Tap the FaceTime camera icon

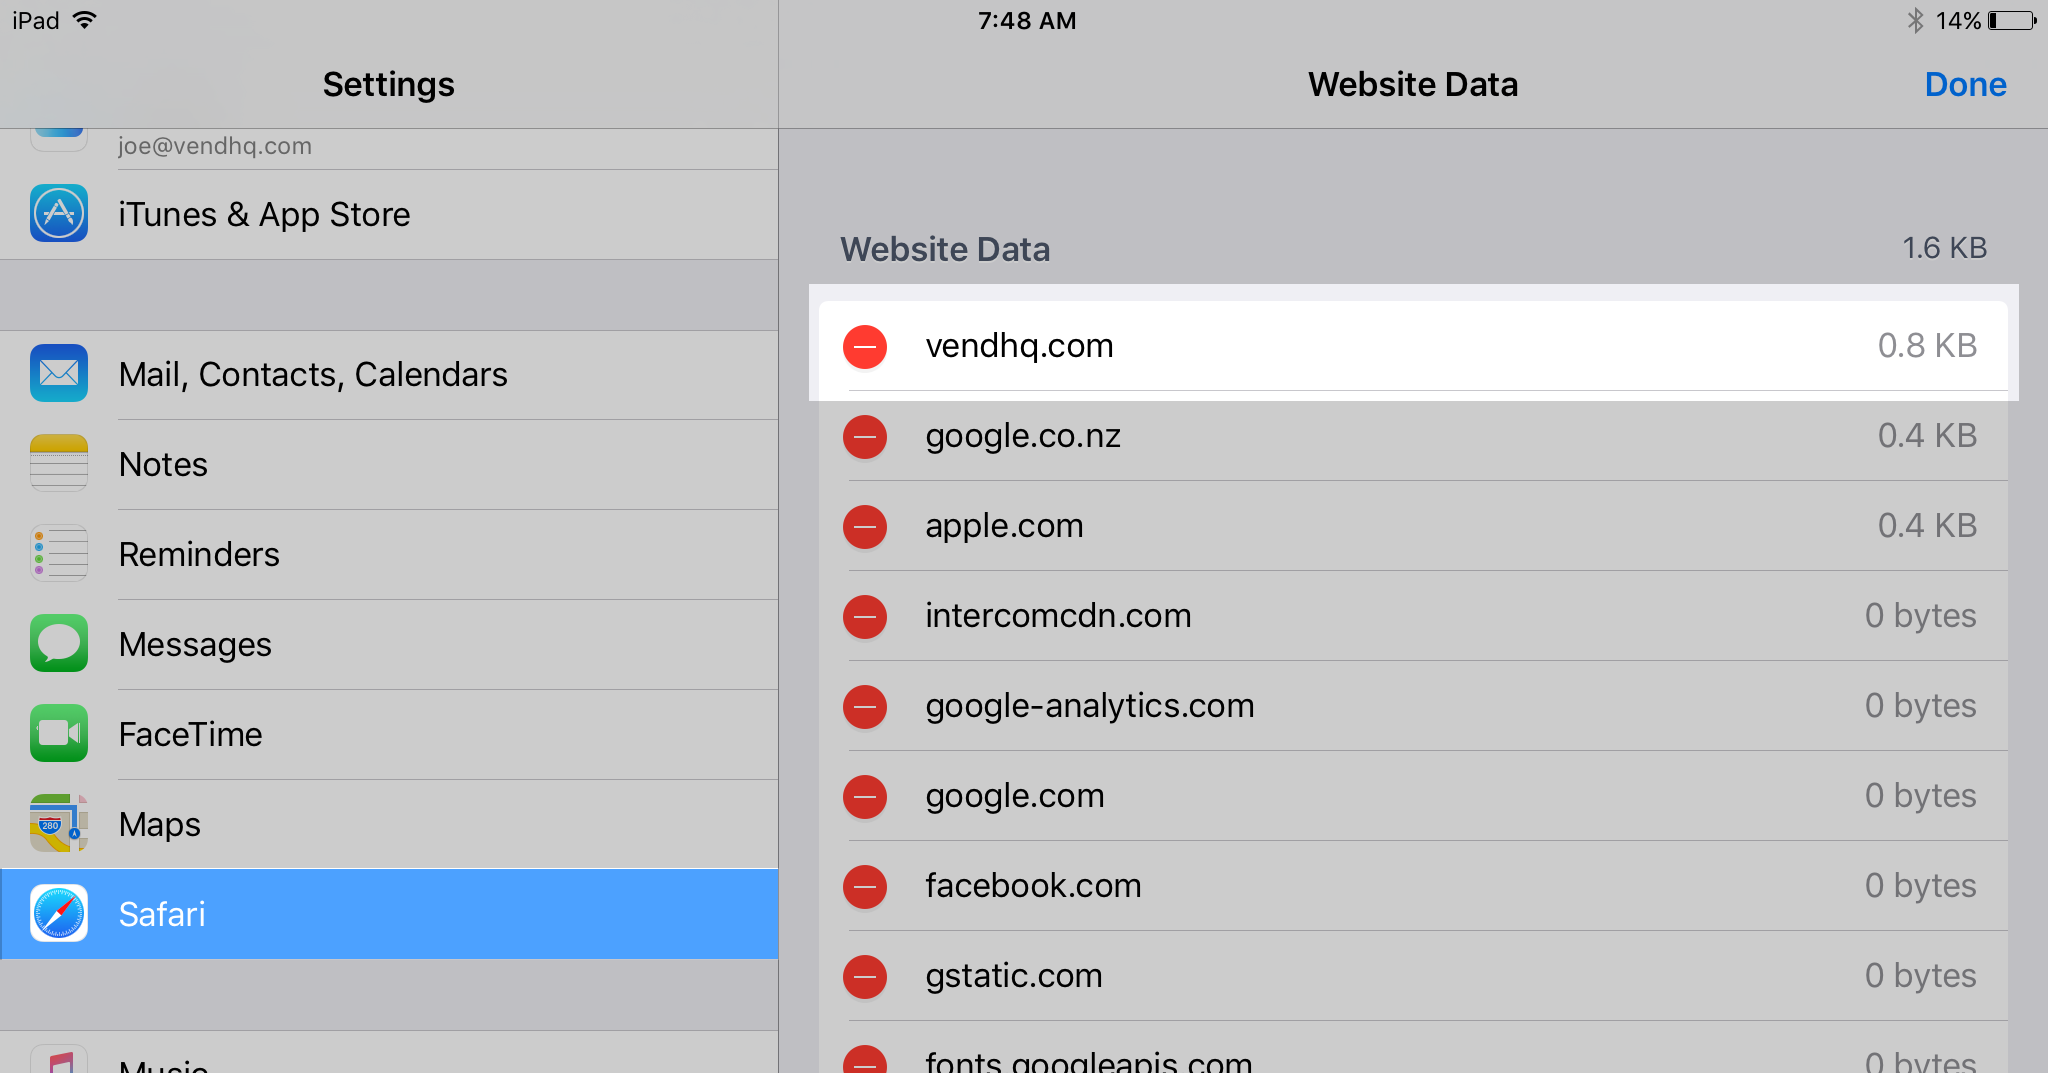coord(59,733)
